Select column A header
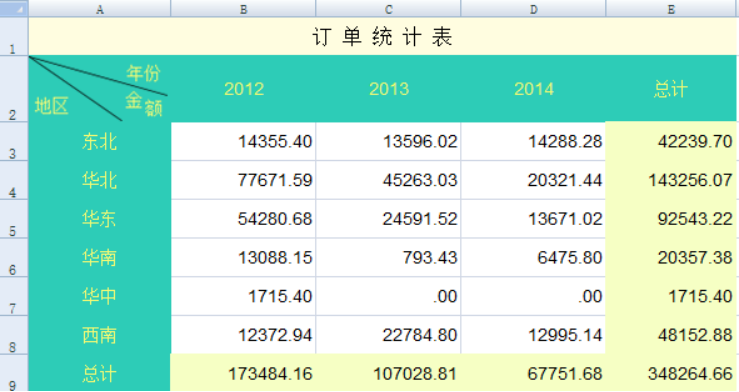Screen dimensions: 739x392 [99, 8]
